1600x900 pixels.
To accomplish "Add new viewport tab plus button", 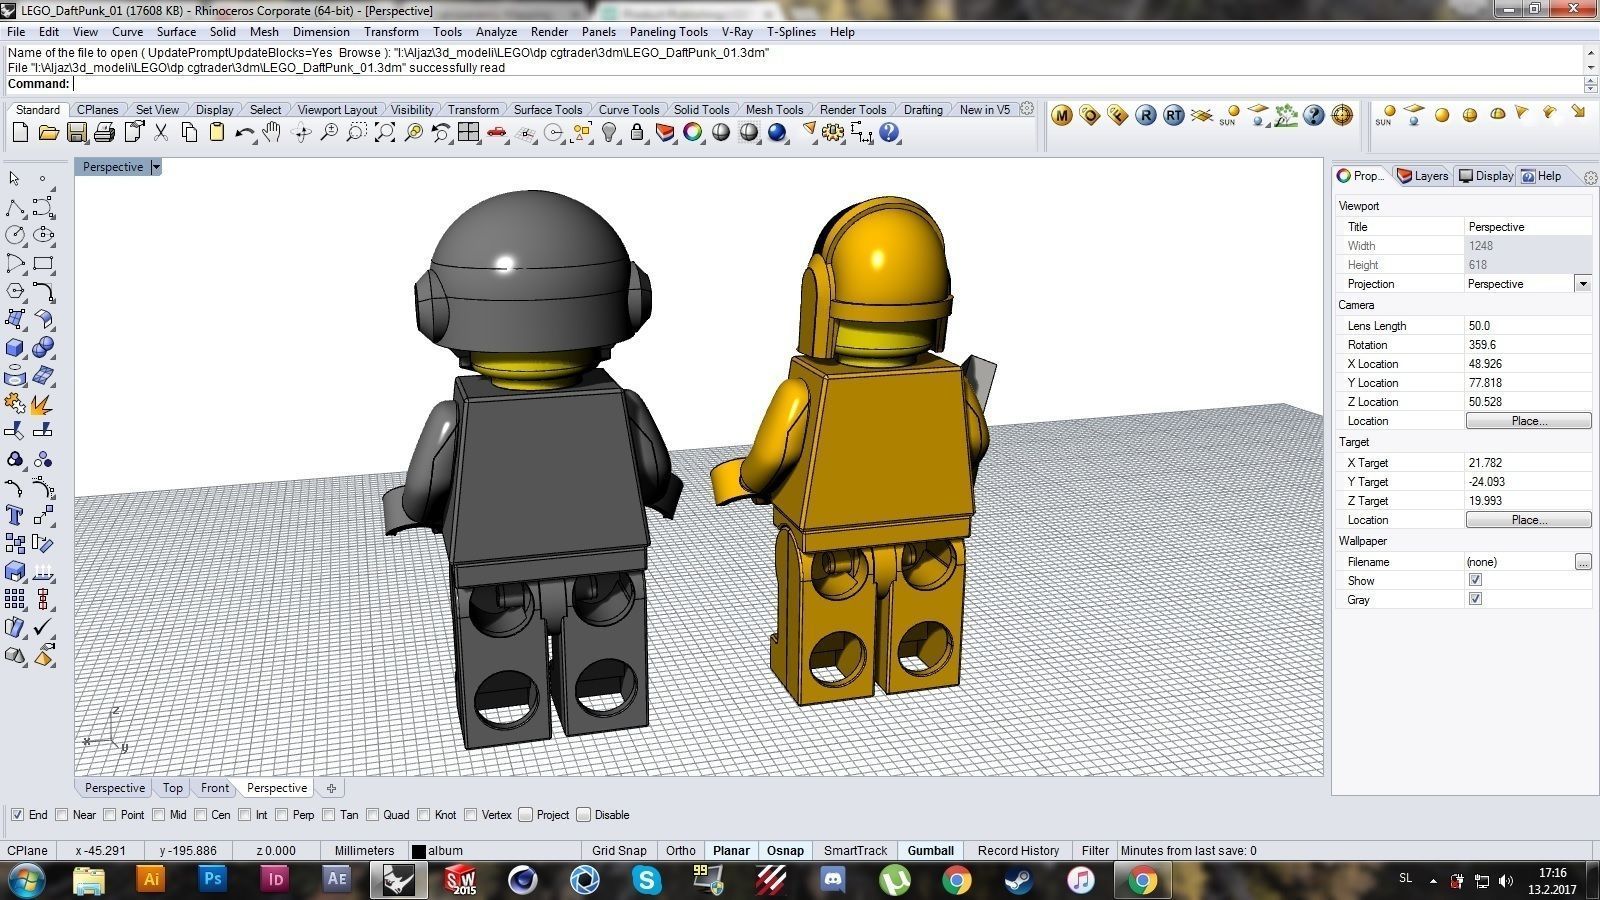I will pos(331,788).
